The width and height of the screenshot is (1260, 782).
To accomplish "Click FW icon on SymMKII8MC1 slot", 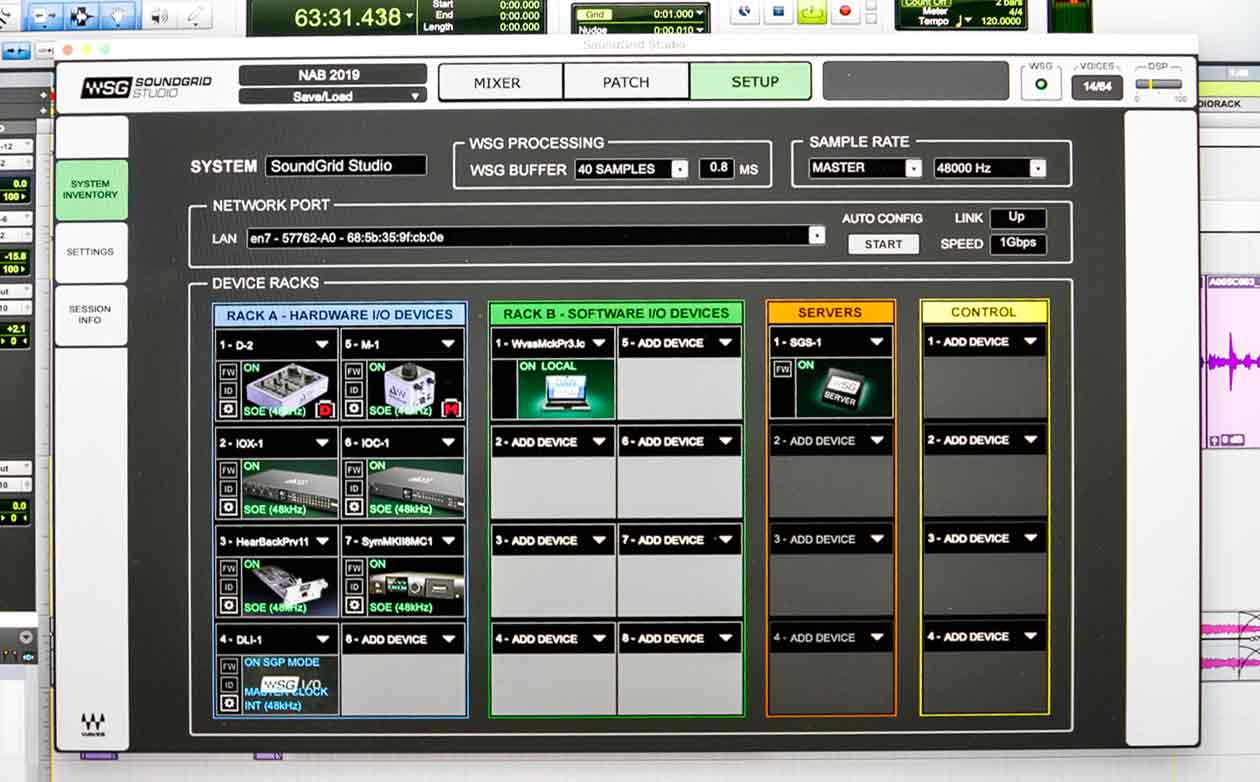I will click(354, 567).
